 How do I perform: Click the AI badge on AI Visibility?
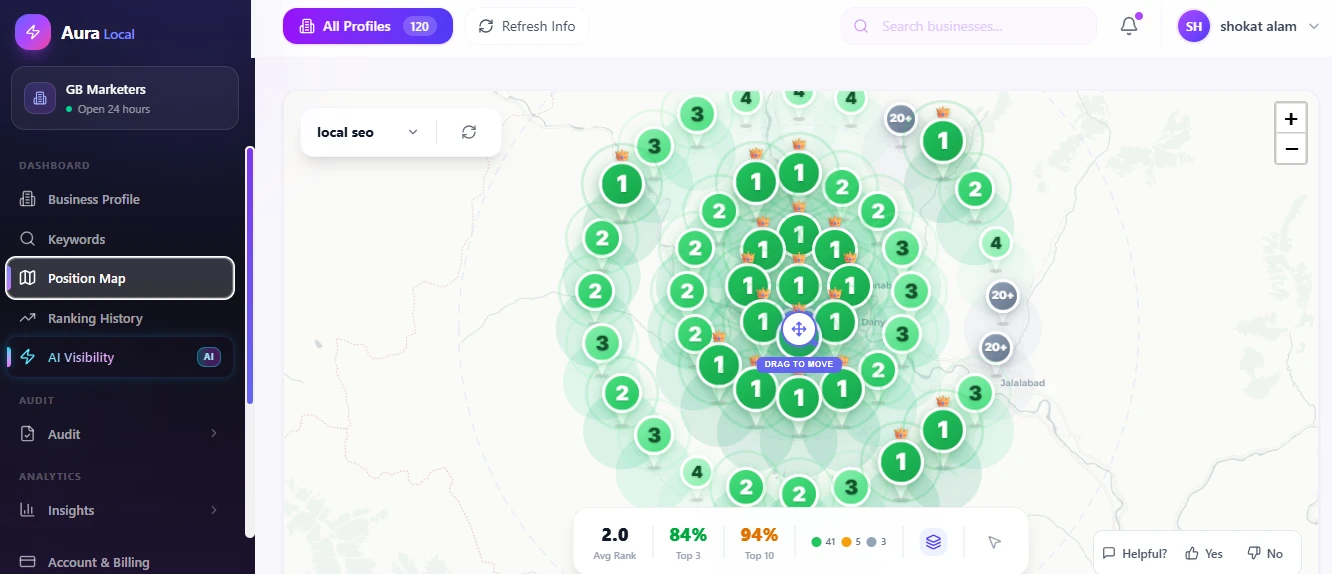pos(209,357)
